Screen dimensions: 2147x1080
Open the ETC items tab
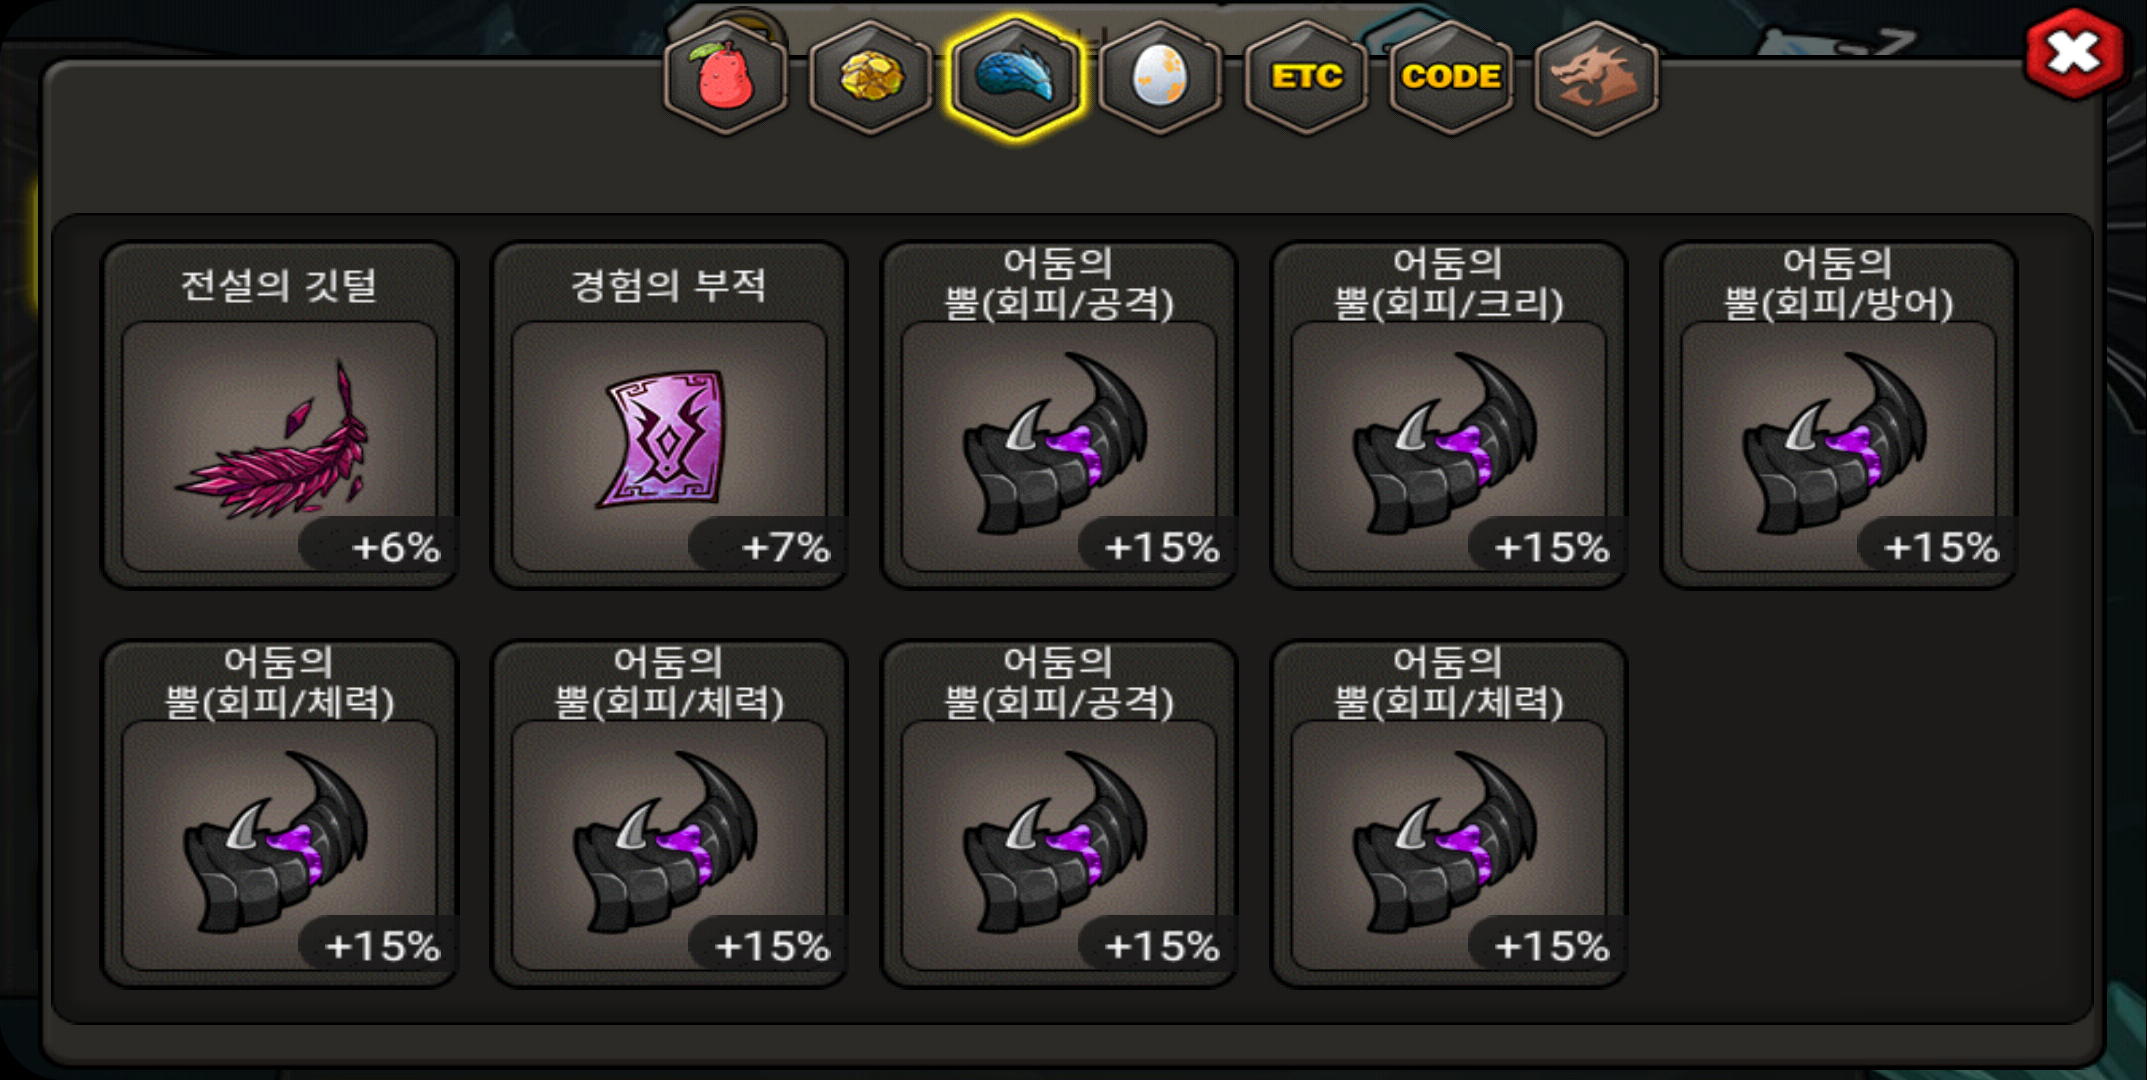[1306, 76]
